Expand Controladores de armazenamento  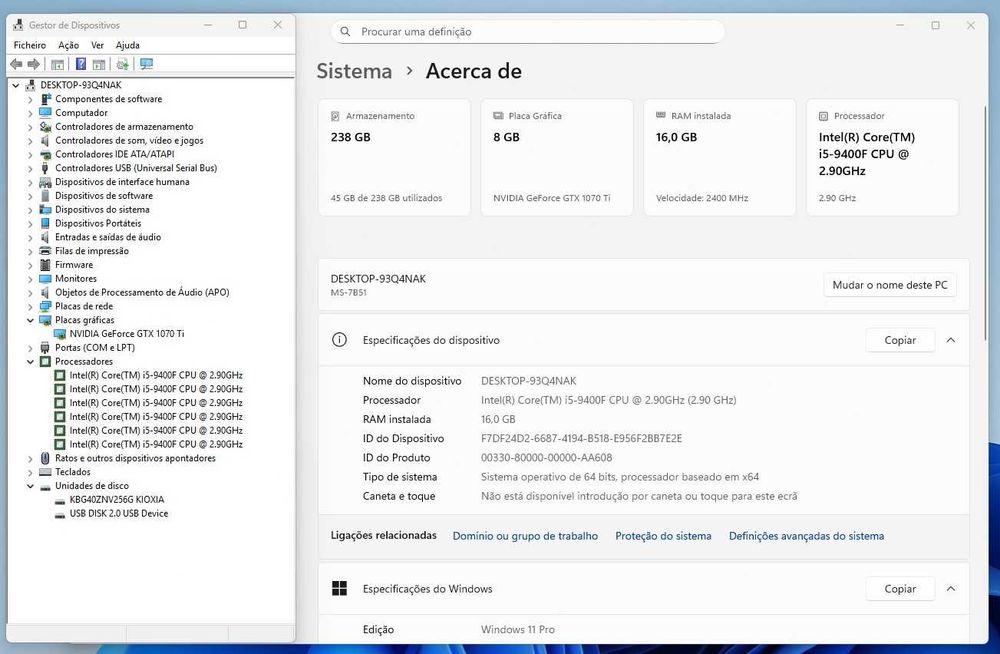tap(30, 126)
